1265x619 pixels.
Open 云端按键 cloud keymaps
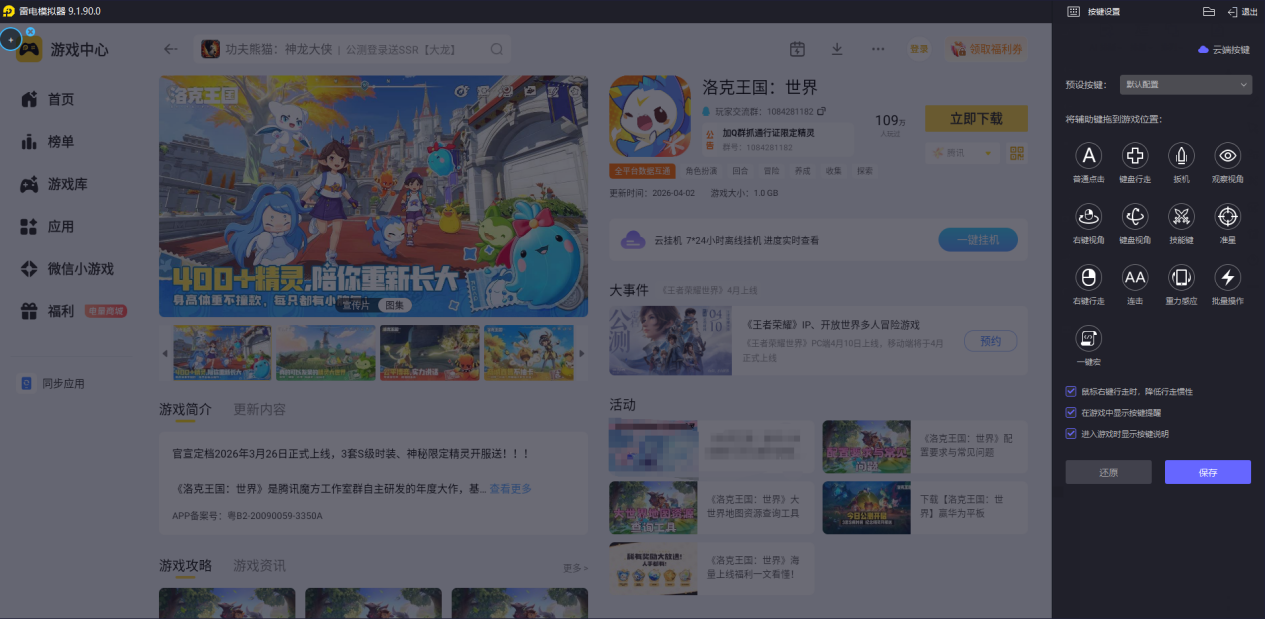(x=1224, y=49)
